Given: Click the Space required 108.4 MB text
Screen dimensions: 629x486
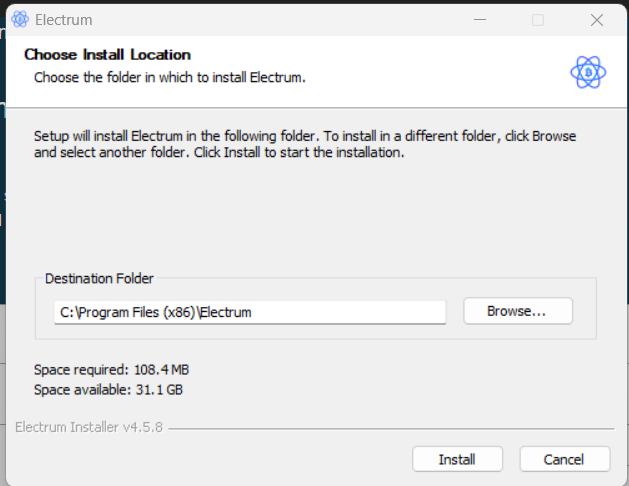Looking at the screenshot, I should coord(111,370).
